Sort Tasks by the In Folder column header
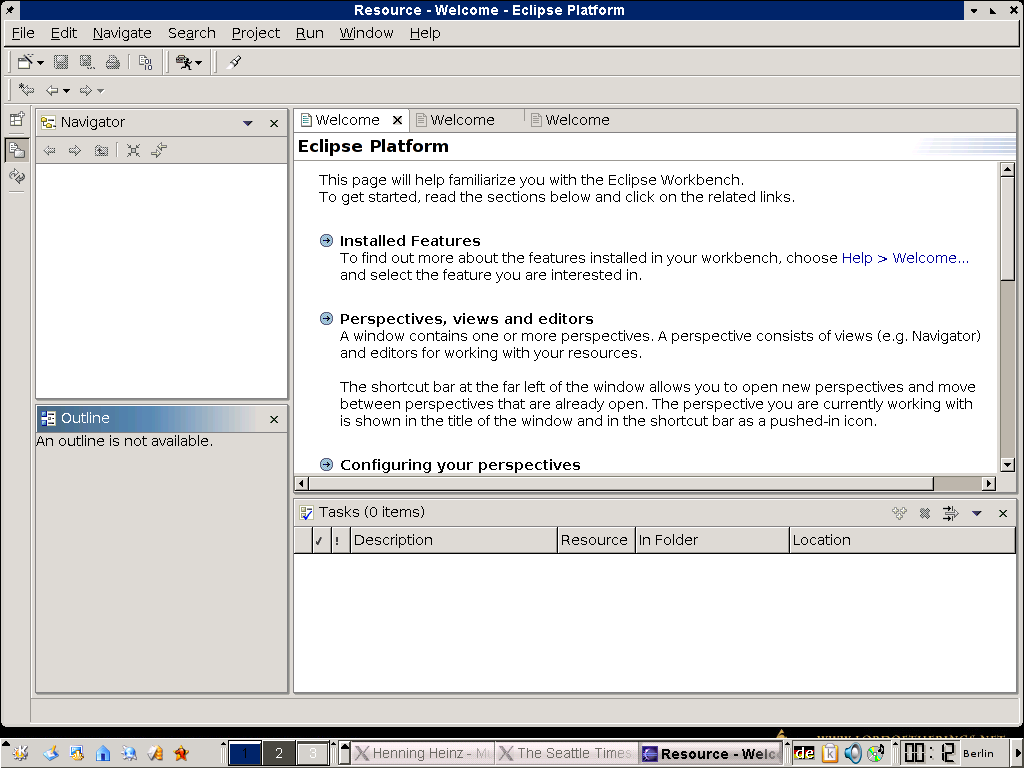The height and width of the screenshot is (768, 1024). click(x=712, y=540)
